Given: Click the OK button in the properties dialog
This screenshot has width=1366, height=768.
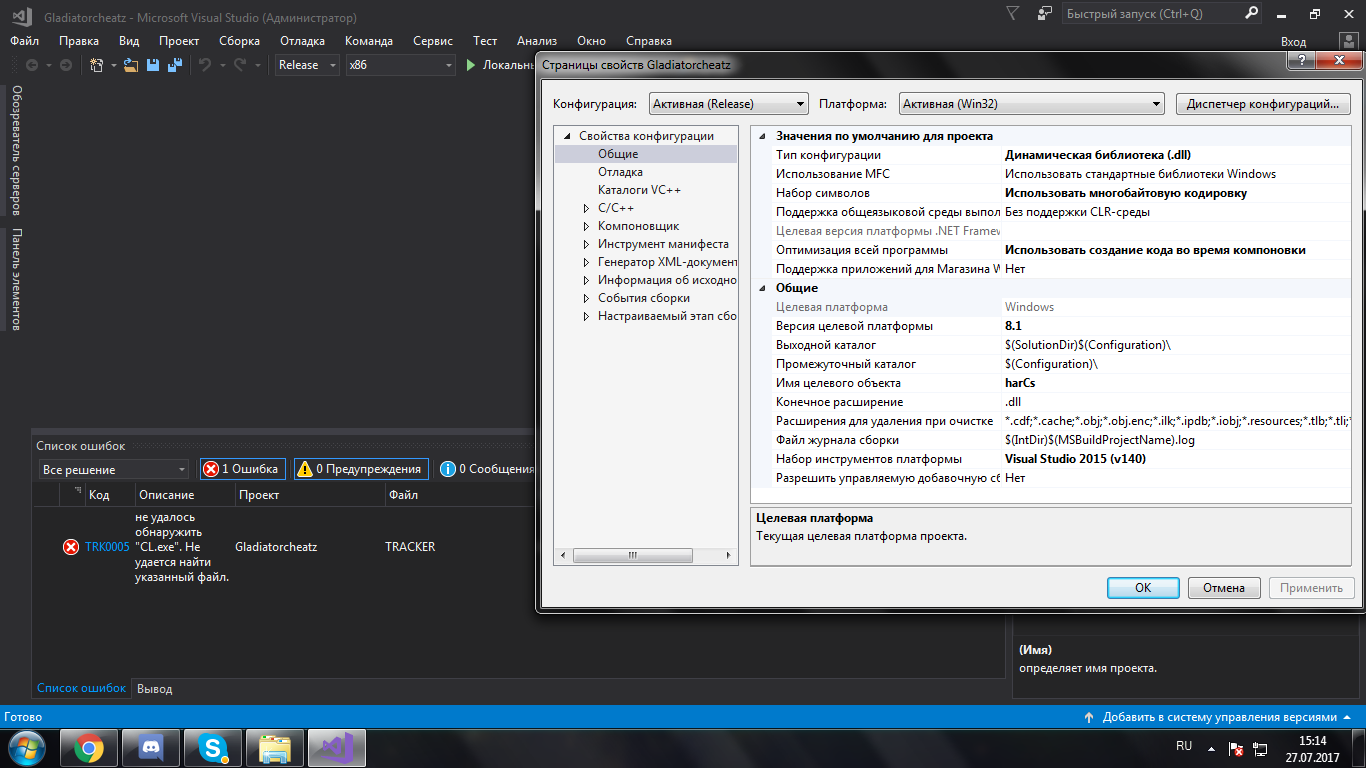Looking at the screenshot, I should 1142,588.
